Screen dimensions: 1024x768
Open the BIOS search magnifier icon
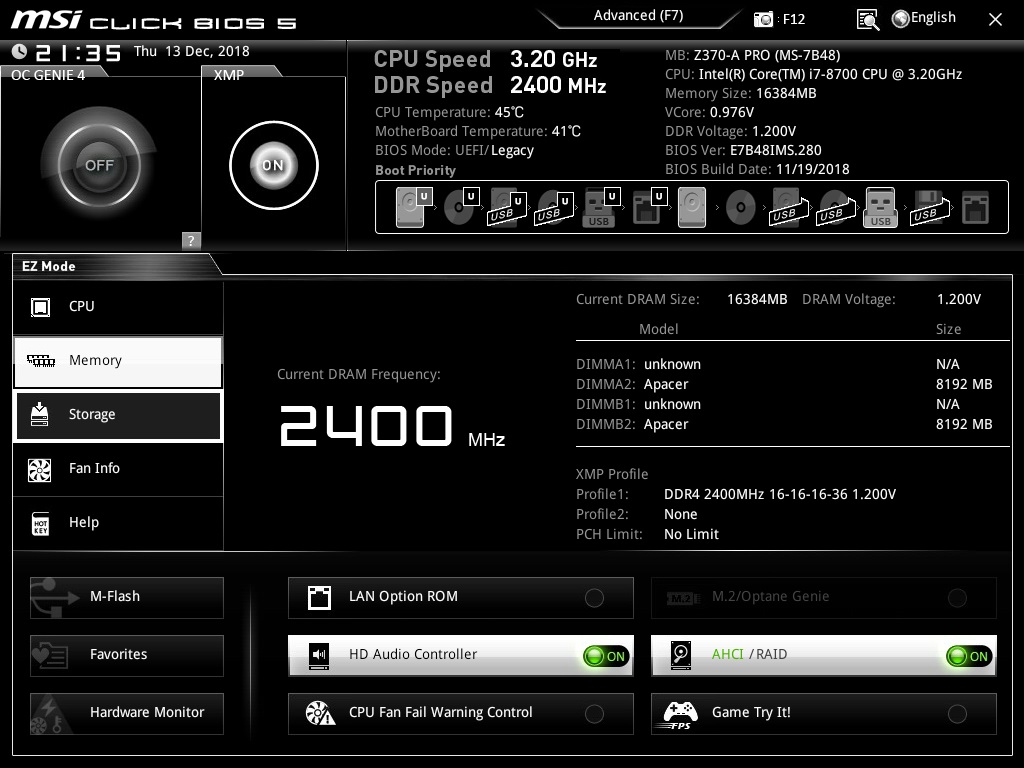(867, 20)
